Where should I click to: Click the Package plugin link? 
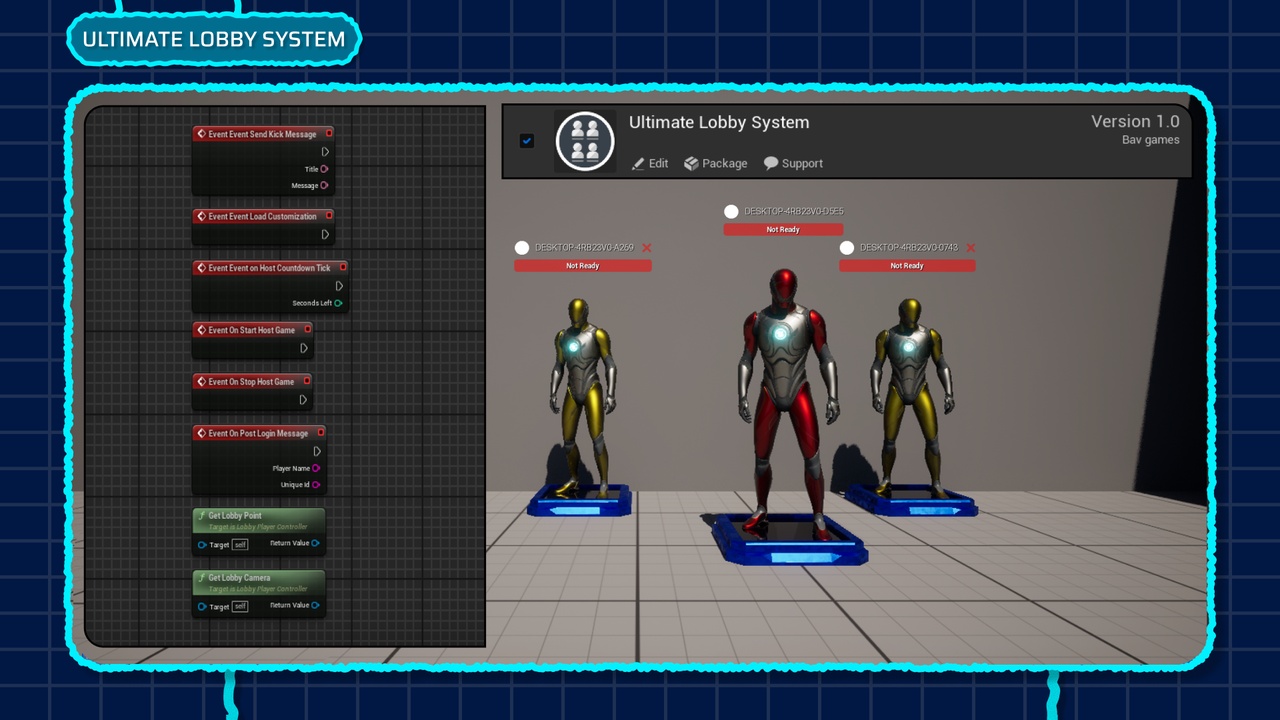716,163
